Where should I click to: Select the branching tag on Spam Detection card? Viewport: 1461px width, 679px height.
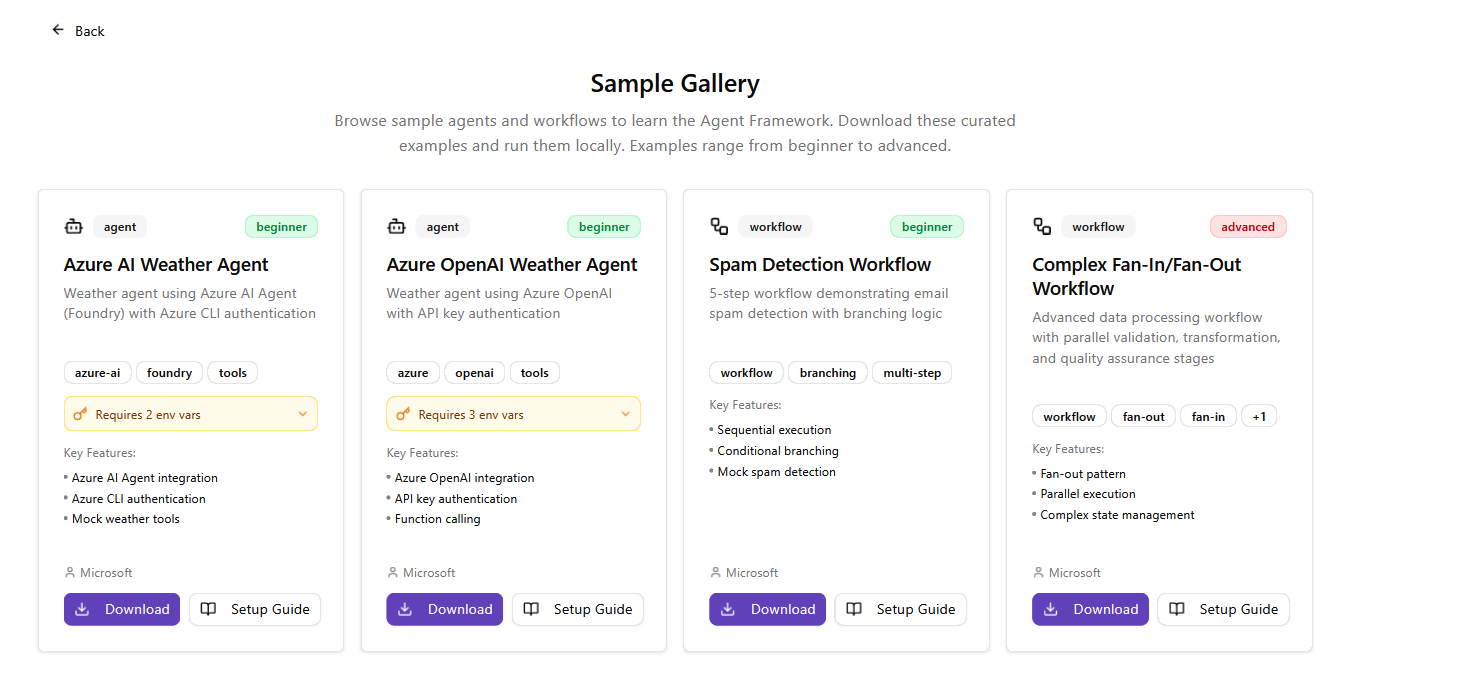[x=827, y=373]
